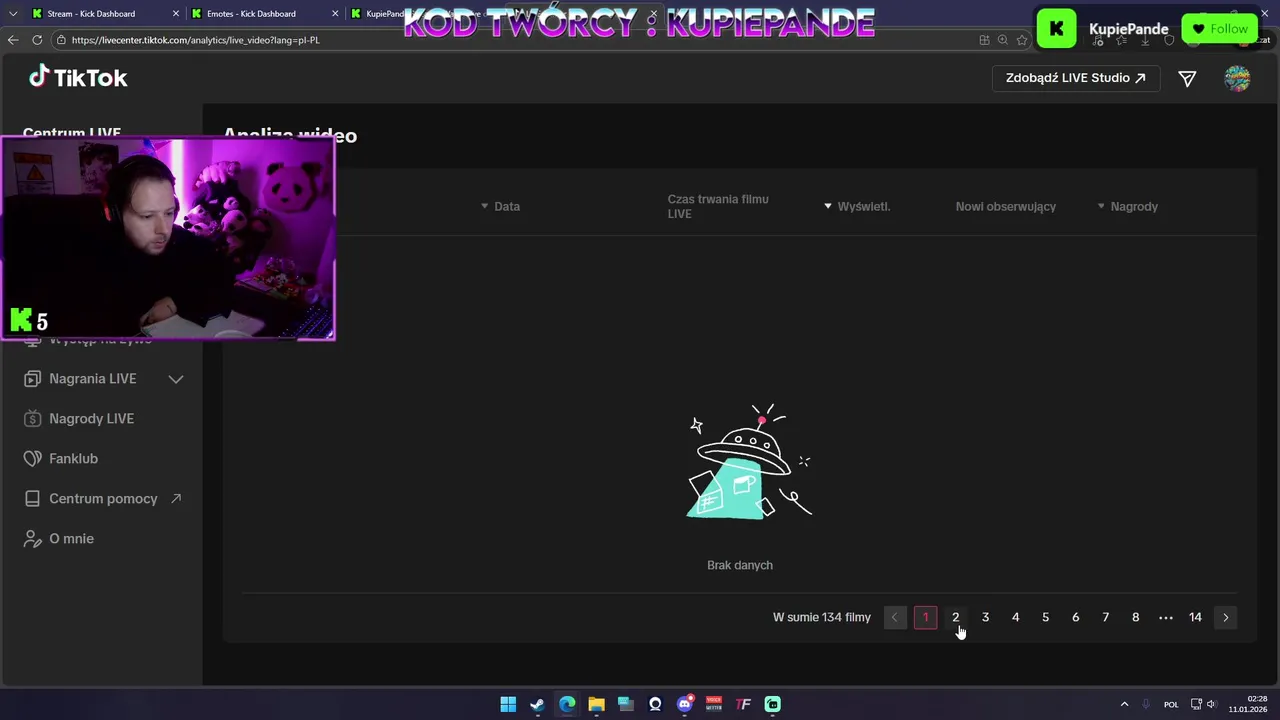Click the volume speaker tray icon
This screenshot has width=1280, height=720.
click(x=1211, y=704)
